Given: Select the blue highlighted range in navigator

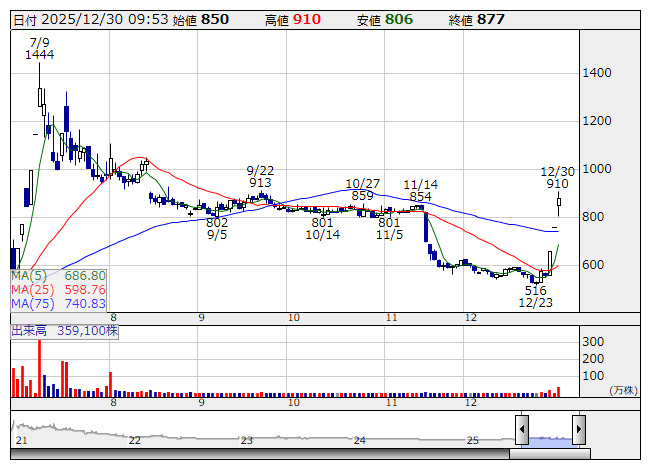Looking at the screenshot, I should 551,441.
